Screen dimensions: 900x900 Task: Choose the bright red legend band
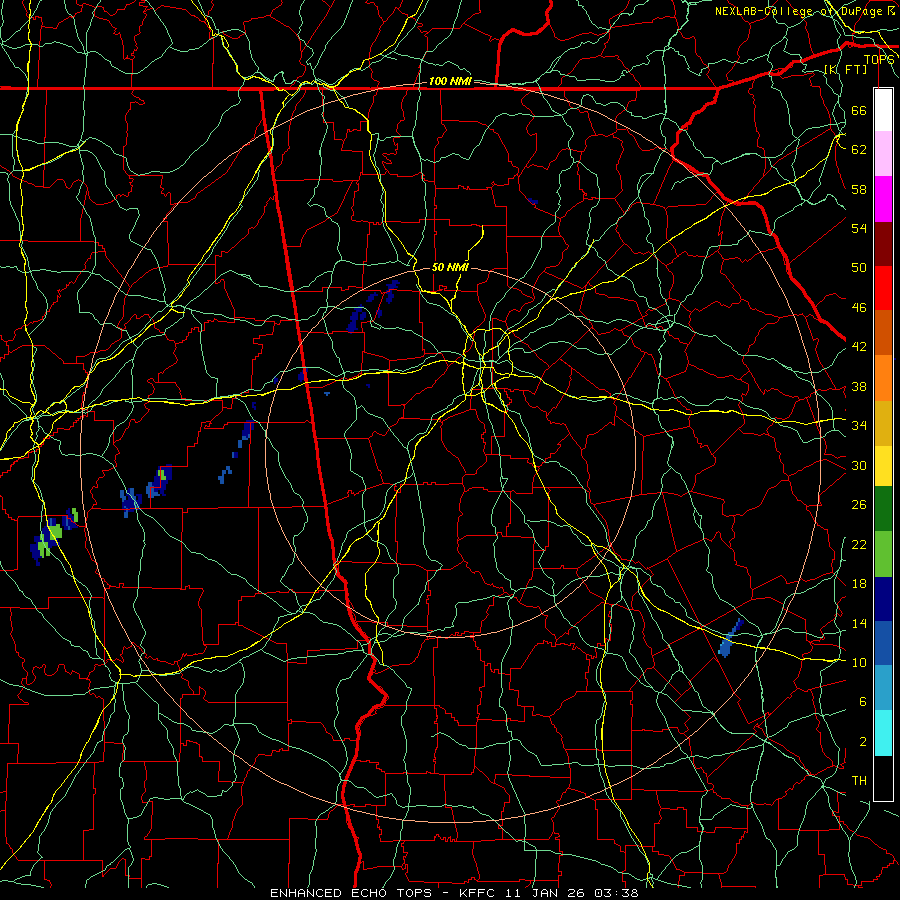coord(883,288)
